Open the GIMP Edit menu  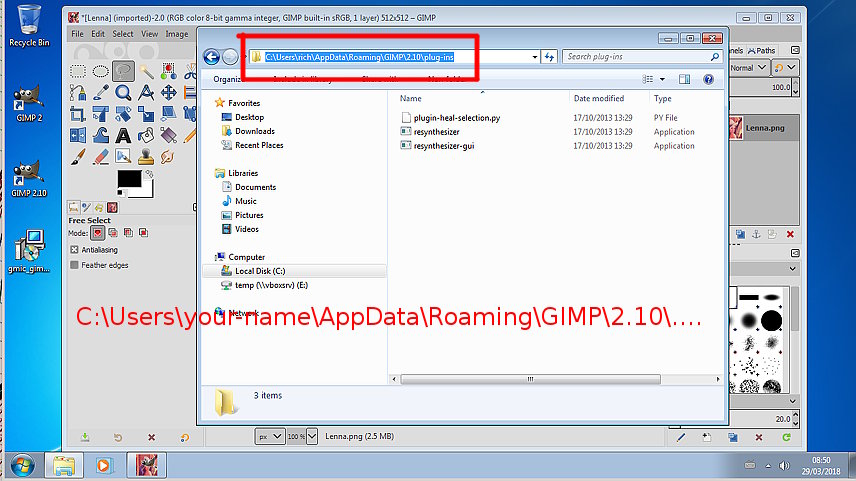pos(98,34)
